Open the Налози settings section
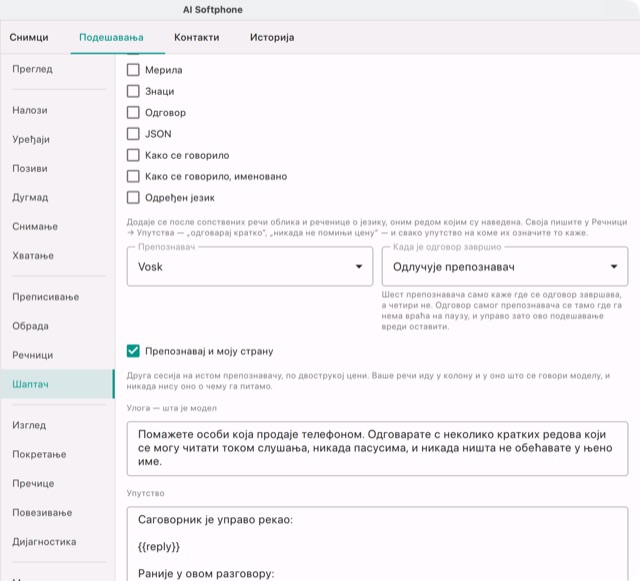The width and height of the screenshot is (640, 581). (x=57, y=110)
